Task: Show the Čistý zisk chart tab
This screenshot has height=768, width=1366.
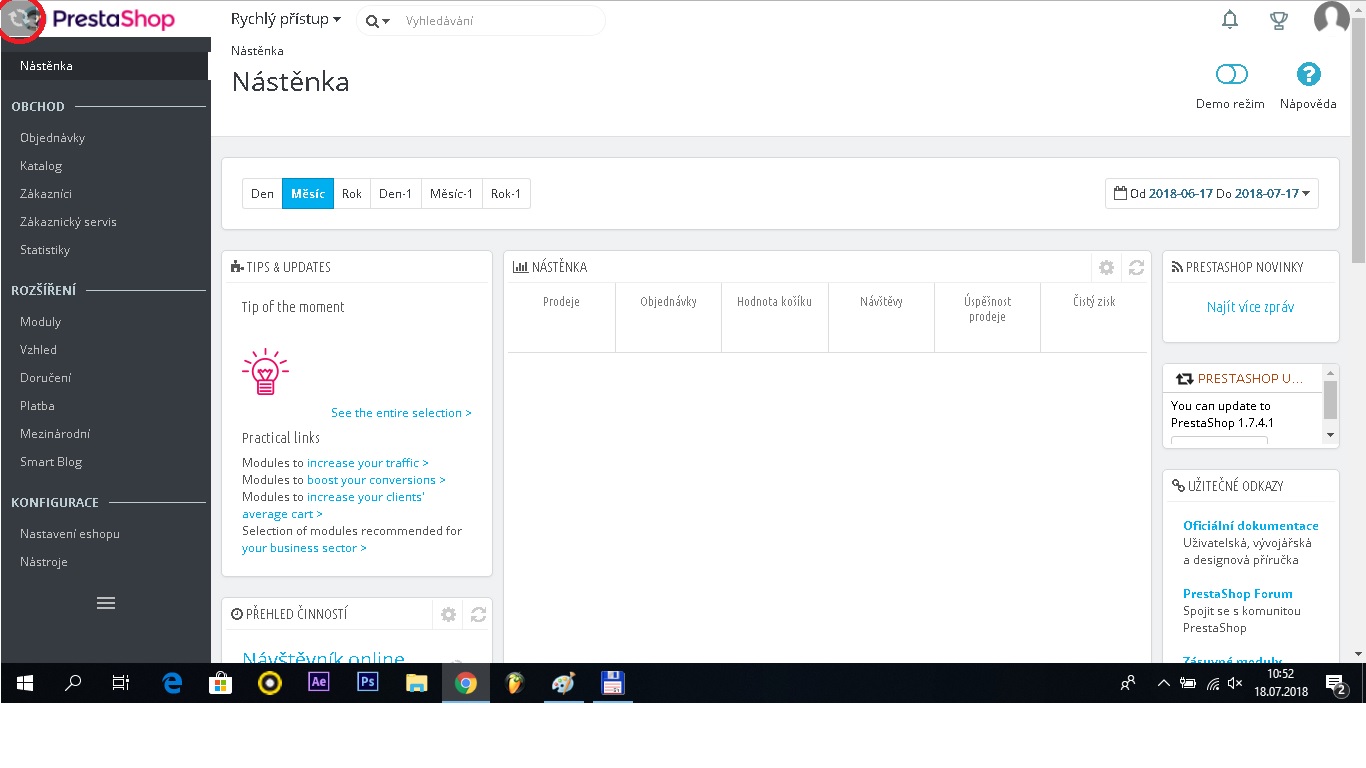Action: tap(1094, 317)
